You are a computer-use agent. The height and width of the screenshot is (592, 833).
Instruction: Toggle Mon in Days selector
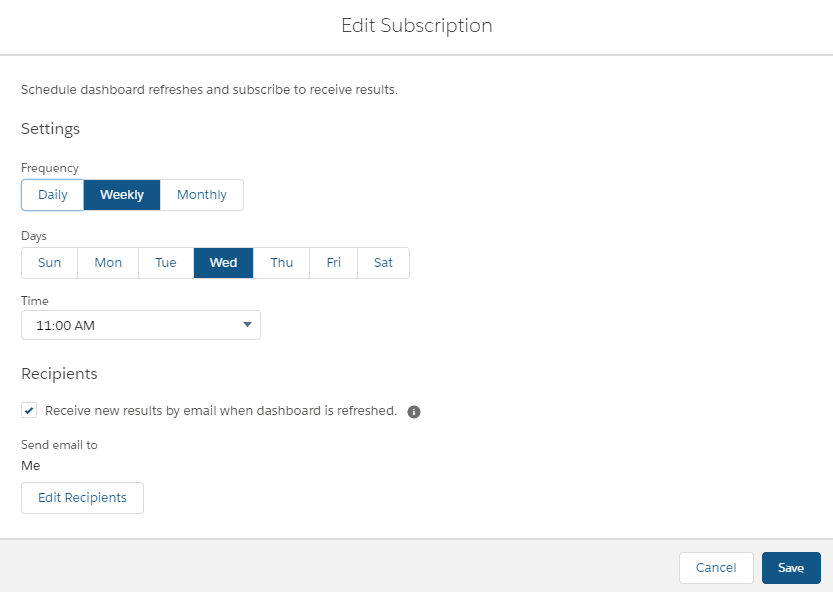[x=108, y=263]
